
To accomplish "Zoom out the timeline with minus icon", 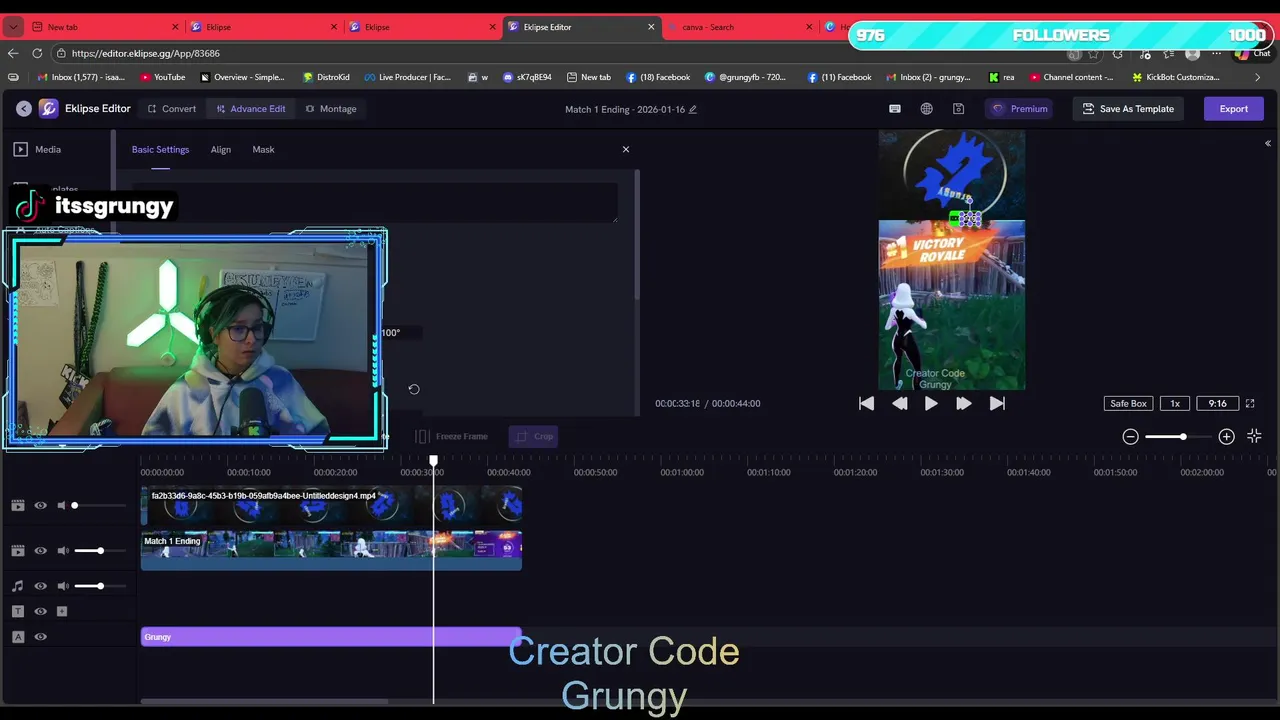I will pyautogui.click(x=1130, y=436).
